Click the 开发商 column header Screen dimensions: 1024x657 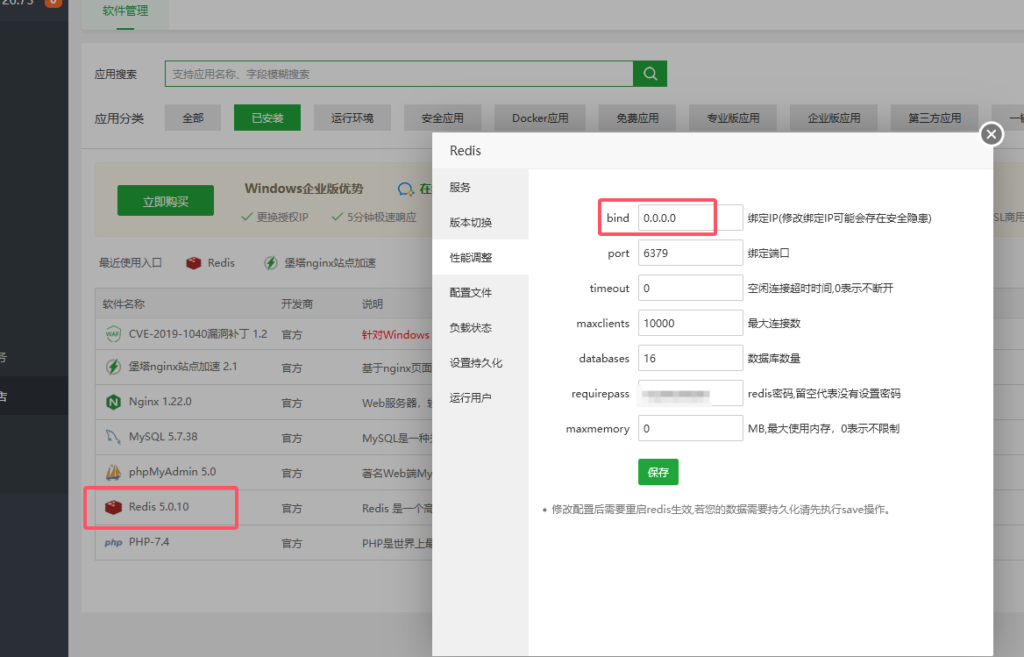297,304
